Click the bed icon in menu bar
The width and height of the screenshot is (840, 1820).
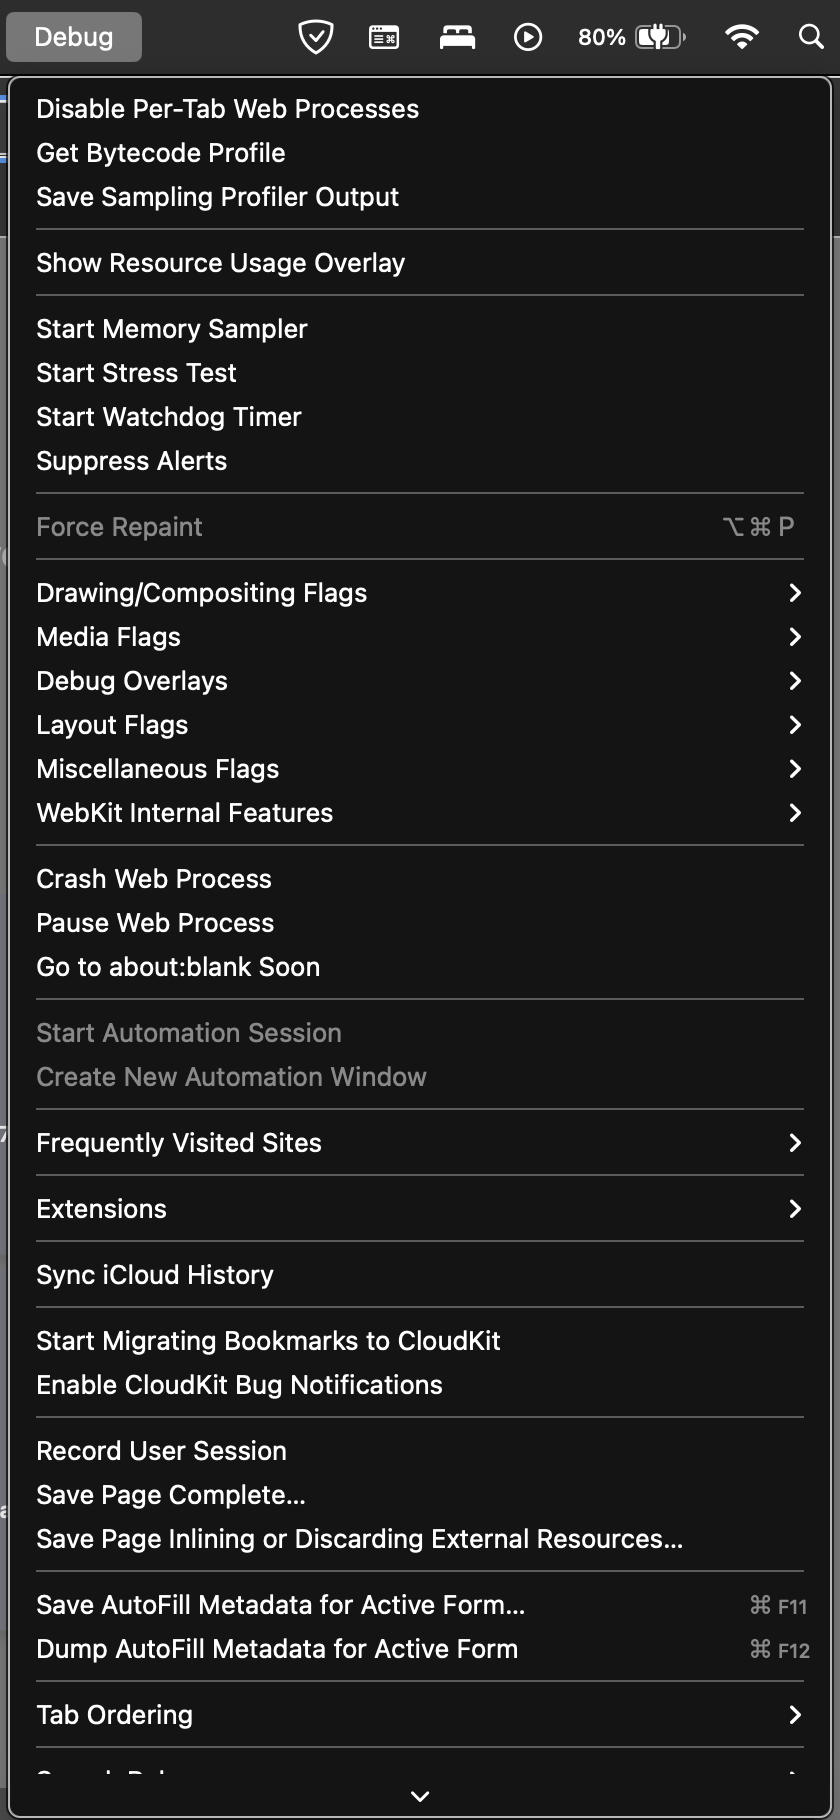click(457, 37)
